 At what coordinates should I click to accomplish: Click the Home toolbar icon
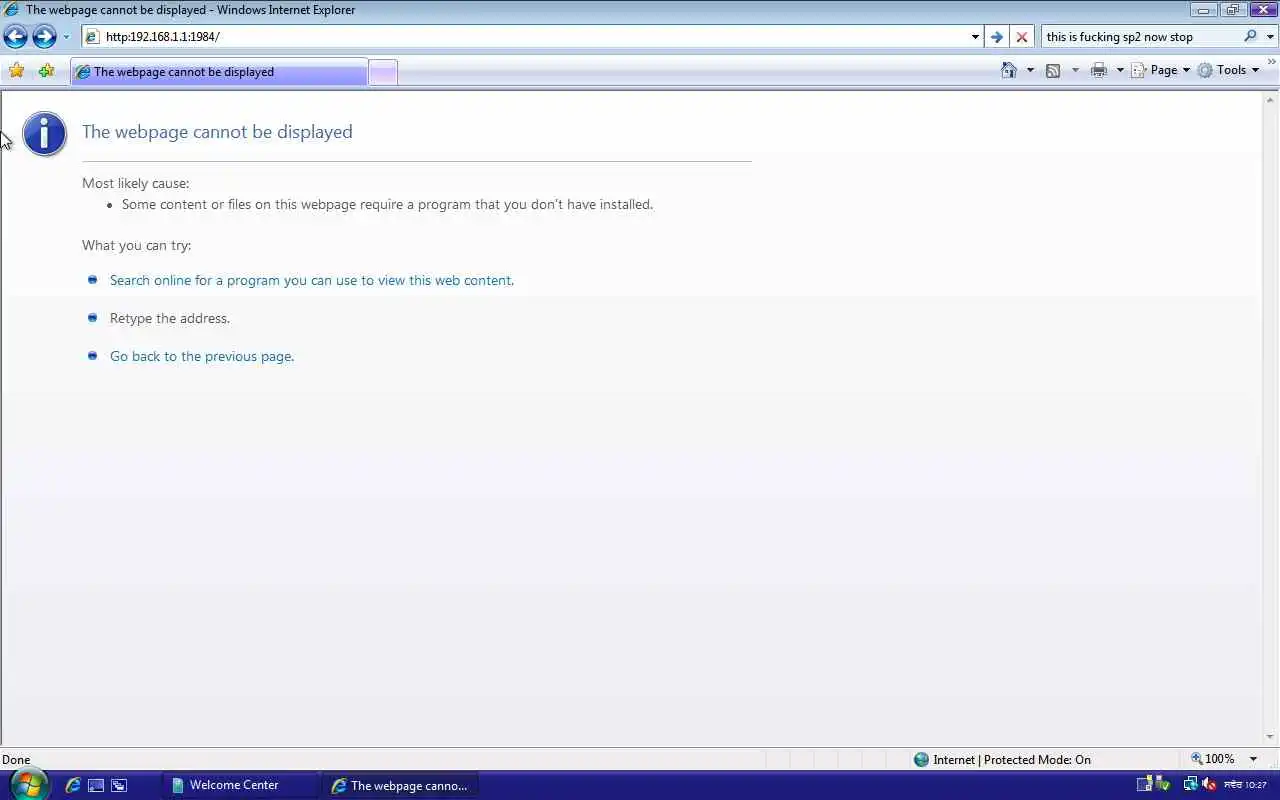pyautogui.click(x=1009, y=70)
